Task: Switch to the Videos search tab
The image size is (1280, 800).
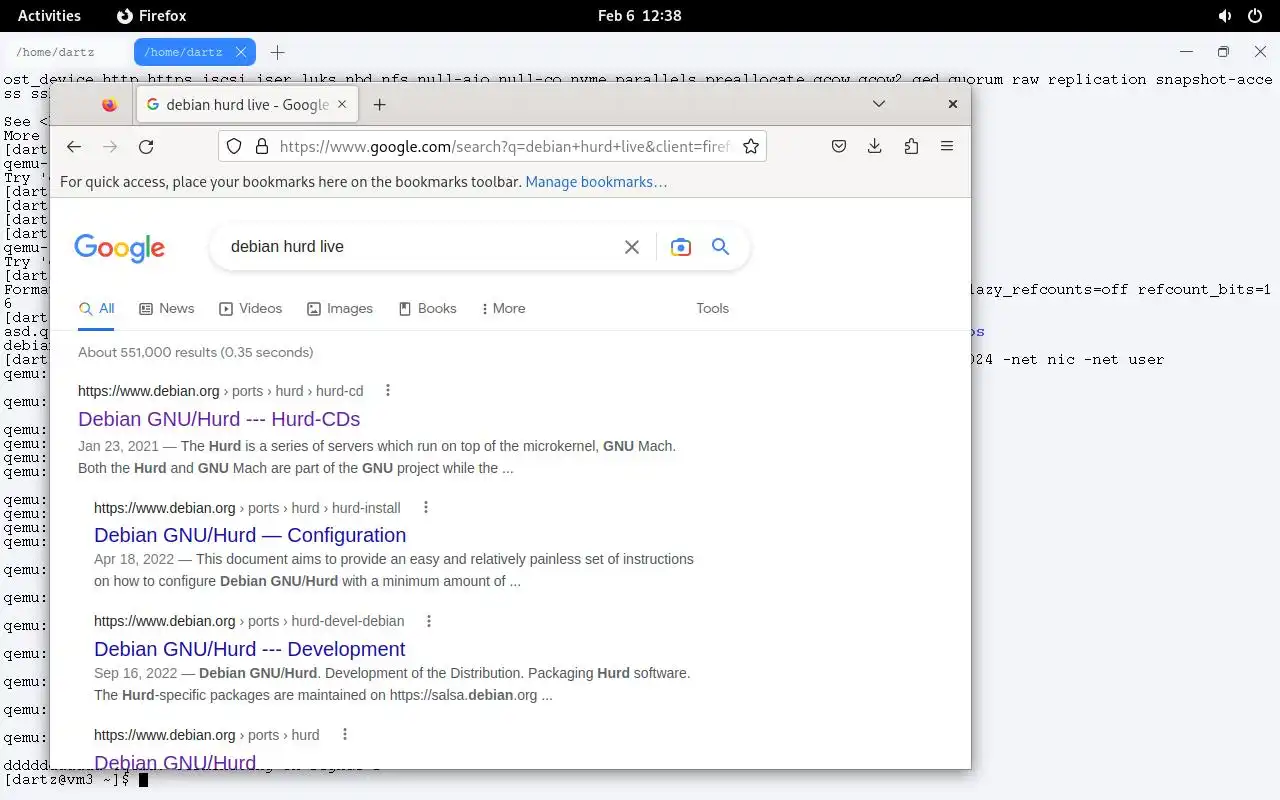Action: click(251, 308)
